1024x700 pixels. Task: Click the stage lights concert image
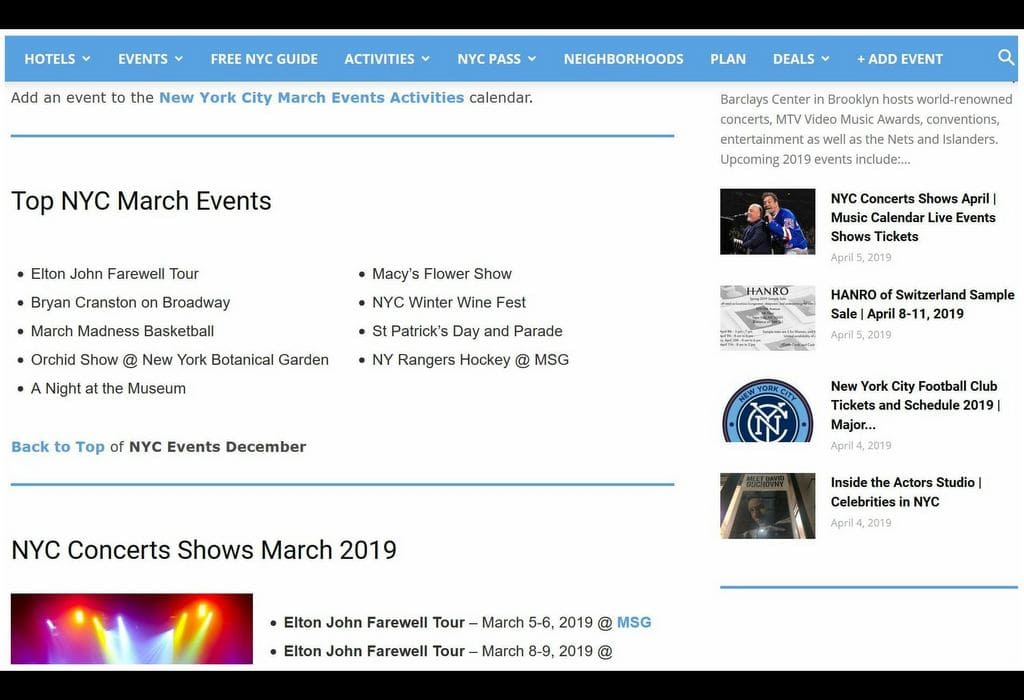(x=132, y=629)
